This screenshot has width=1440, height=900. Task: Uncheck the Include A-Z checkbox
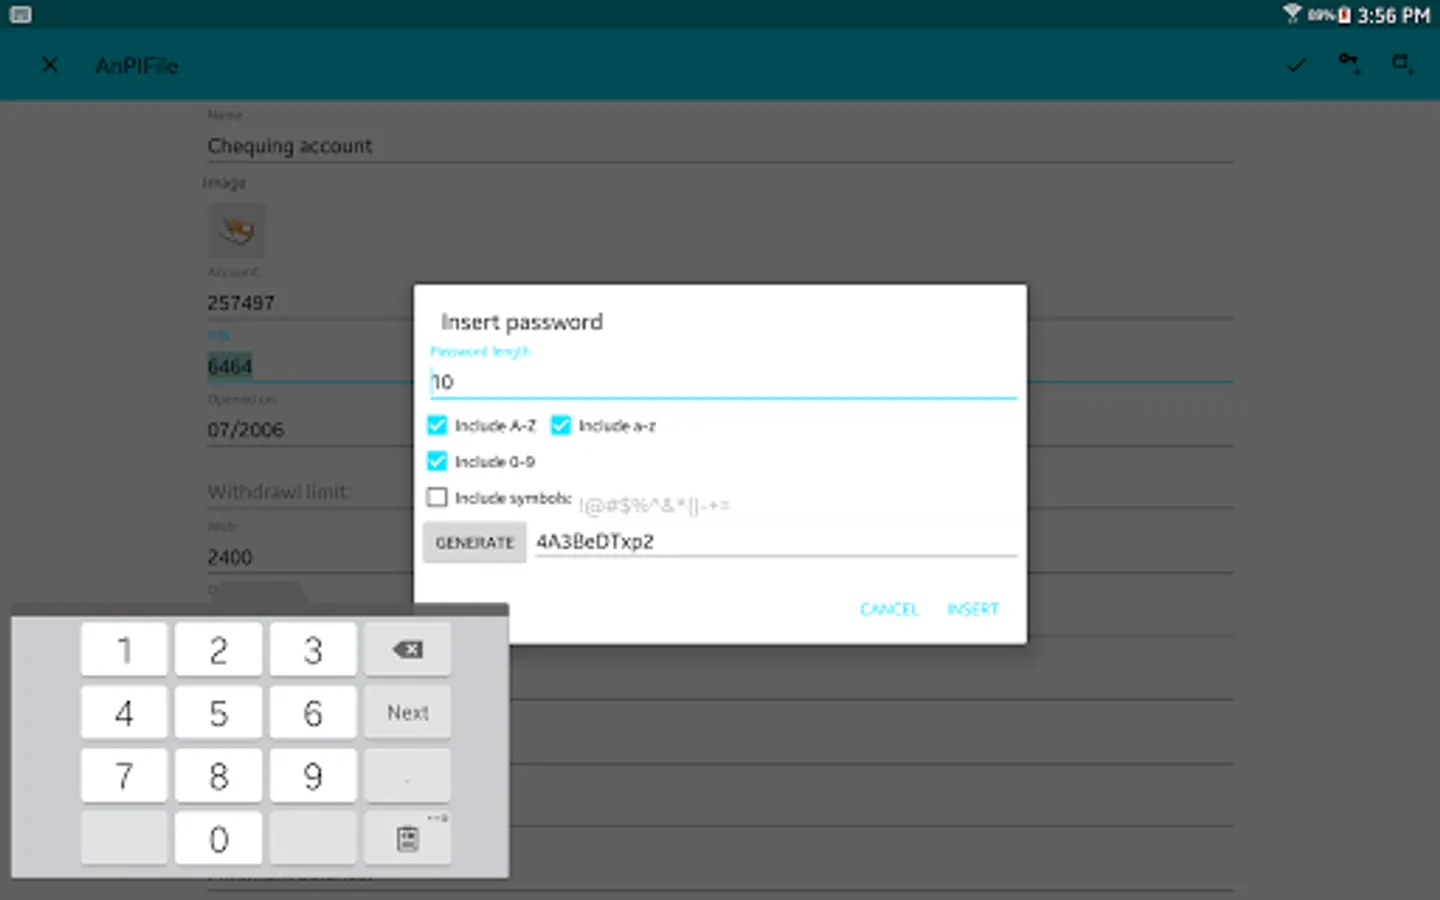(437, 425)
